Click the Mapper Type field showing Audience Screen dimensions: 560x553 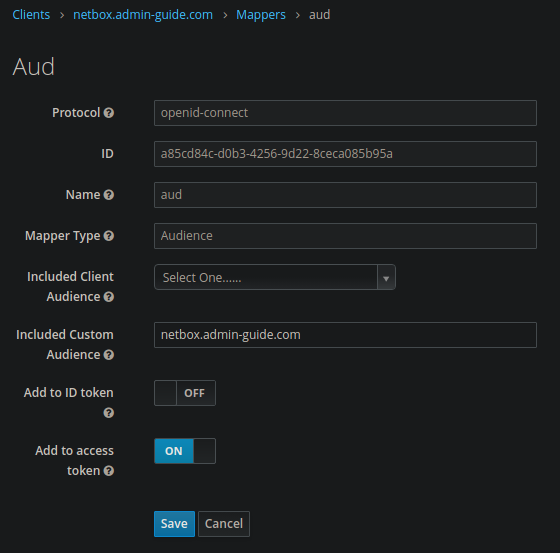pyautogui.click(x=345, y=236)
